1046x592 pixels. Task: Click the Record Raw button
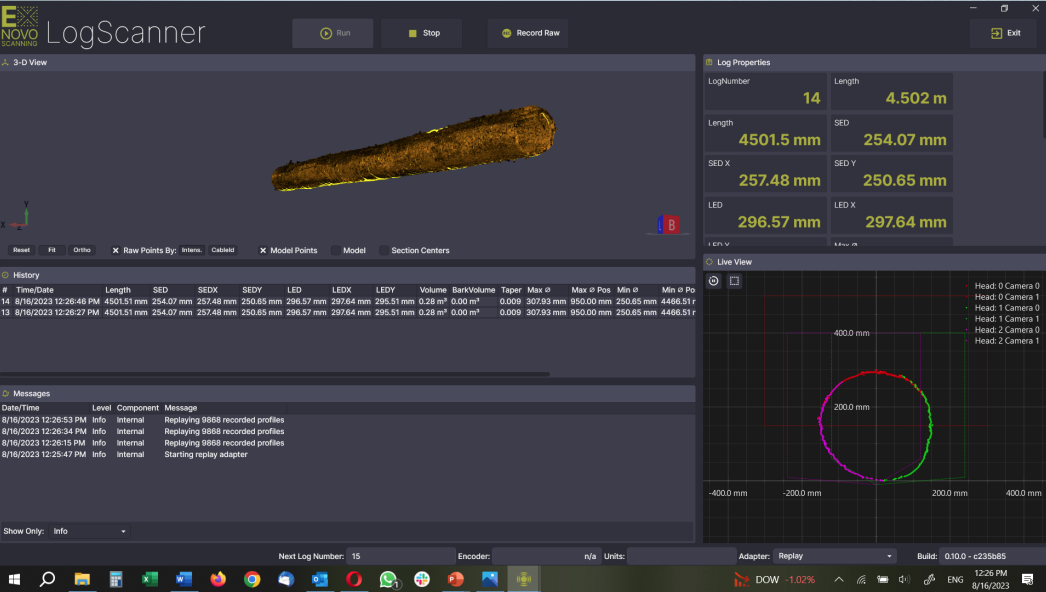(x=528, y=33)
